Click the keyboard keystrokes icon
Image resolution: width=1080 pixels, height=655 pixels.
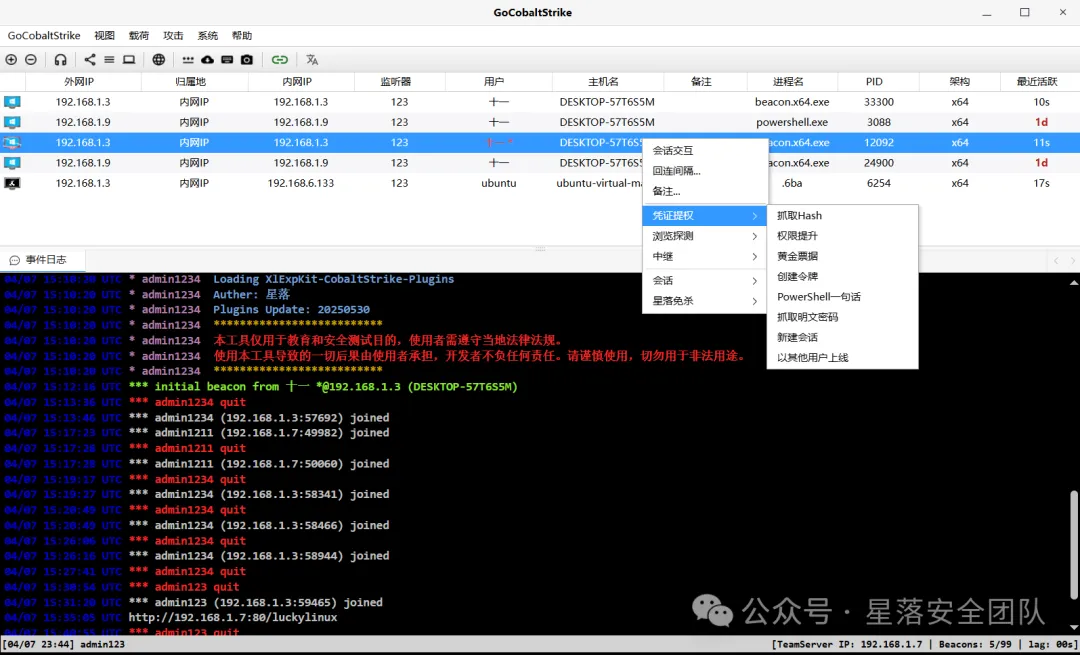[227, 60]
